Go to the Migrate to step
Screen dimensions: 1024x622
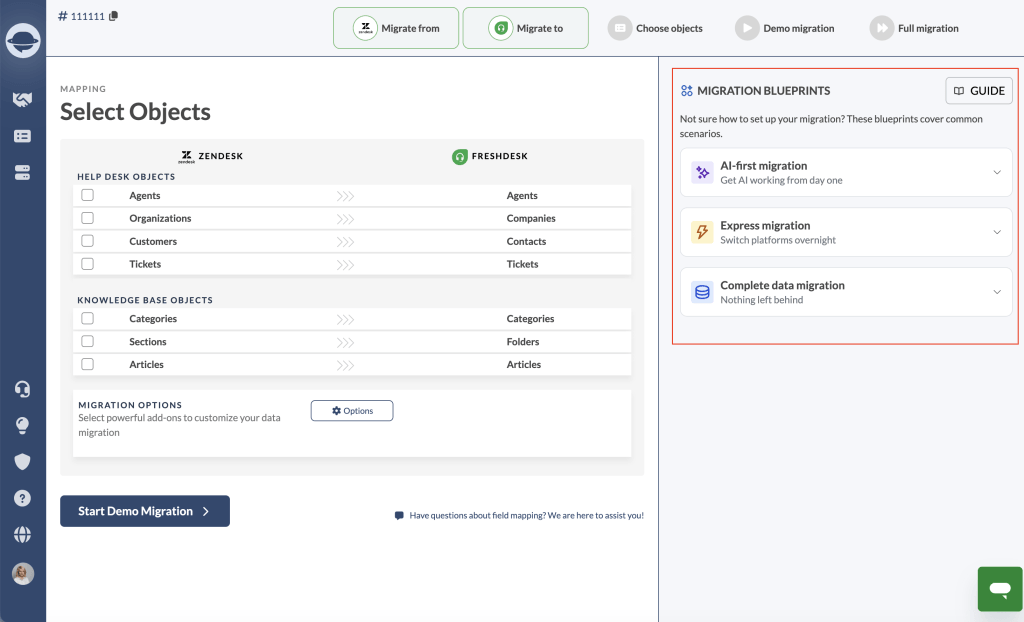pyautogui.click(x=525, y=28)
